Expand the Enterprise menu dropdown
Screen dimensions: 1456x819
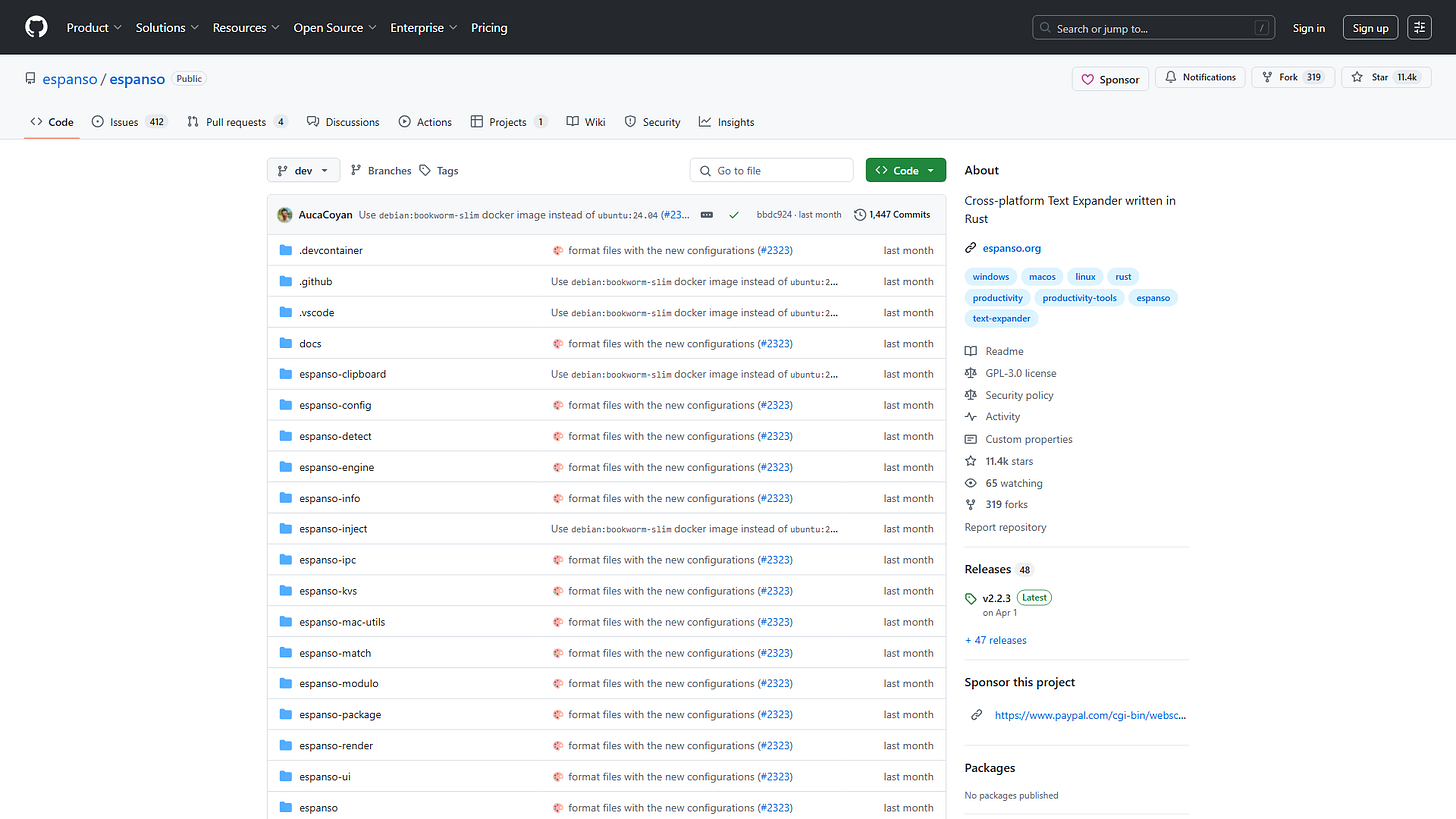click(x=424, y=28)
